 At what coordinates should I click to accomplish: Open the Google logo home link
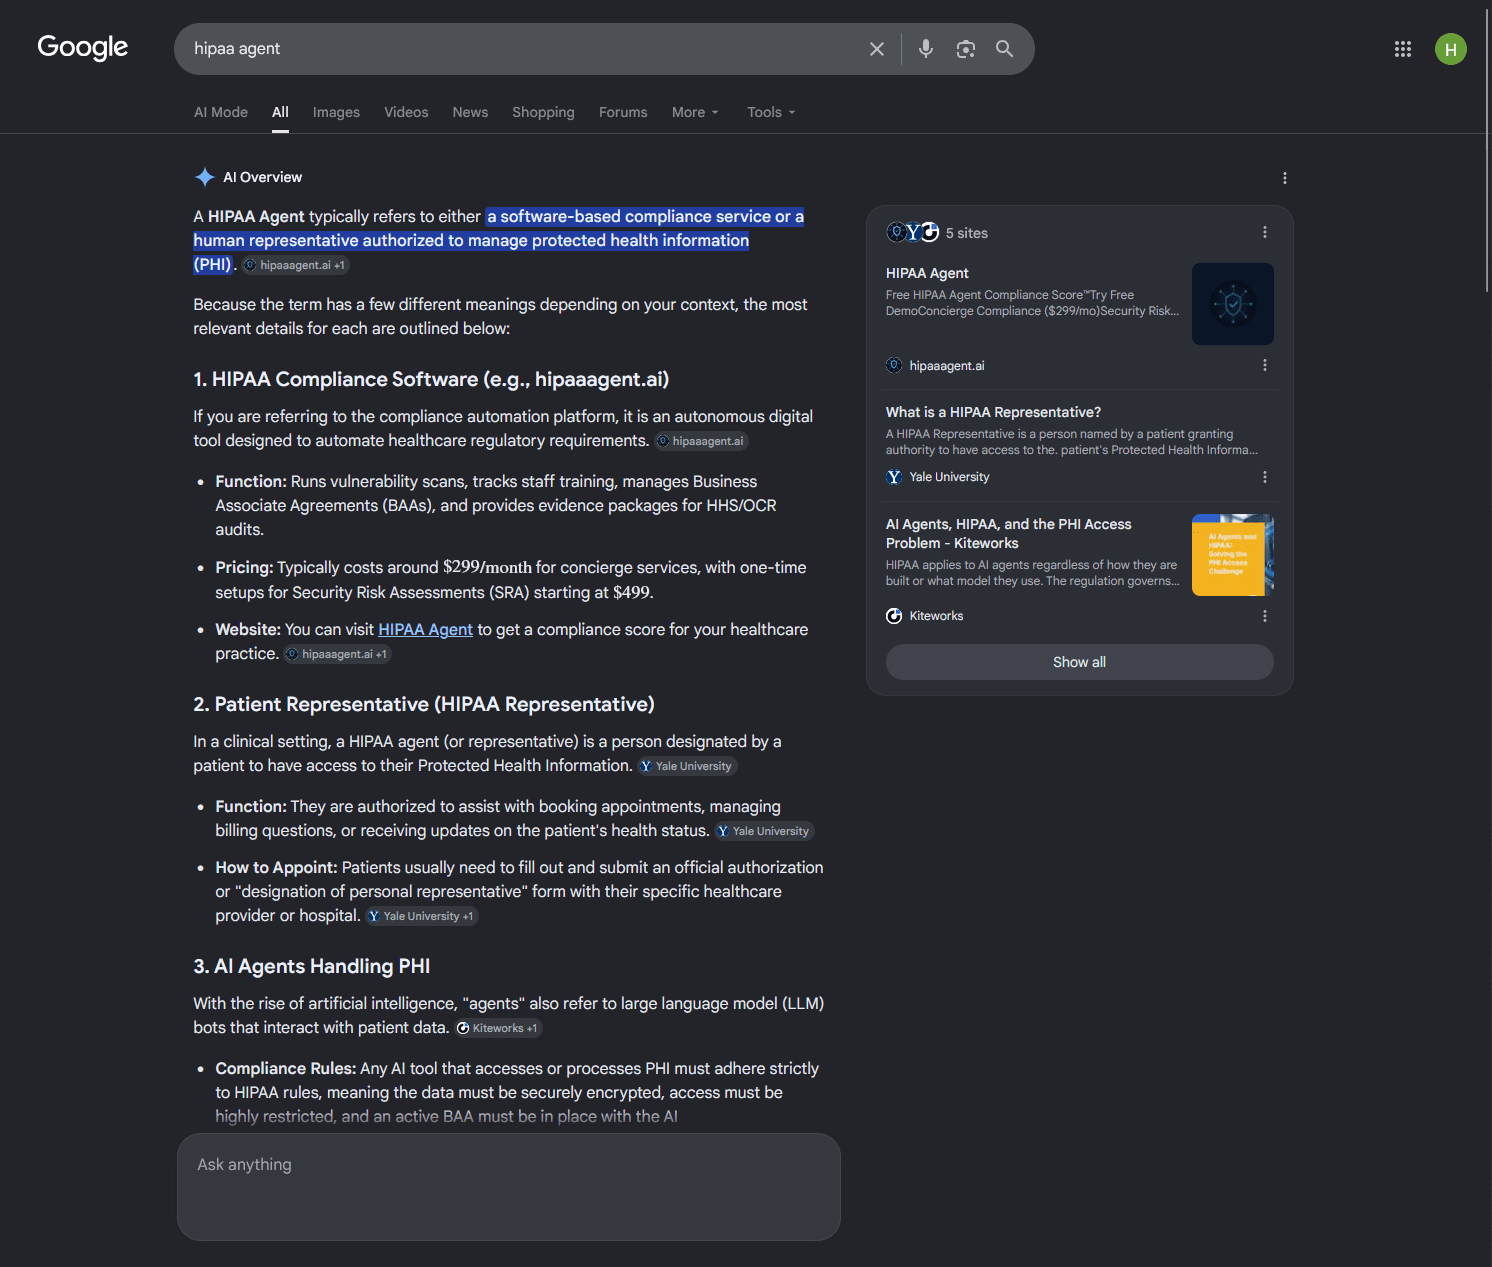(83, 47)
